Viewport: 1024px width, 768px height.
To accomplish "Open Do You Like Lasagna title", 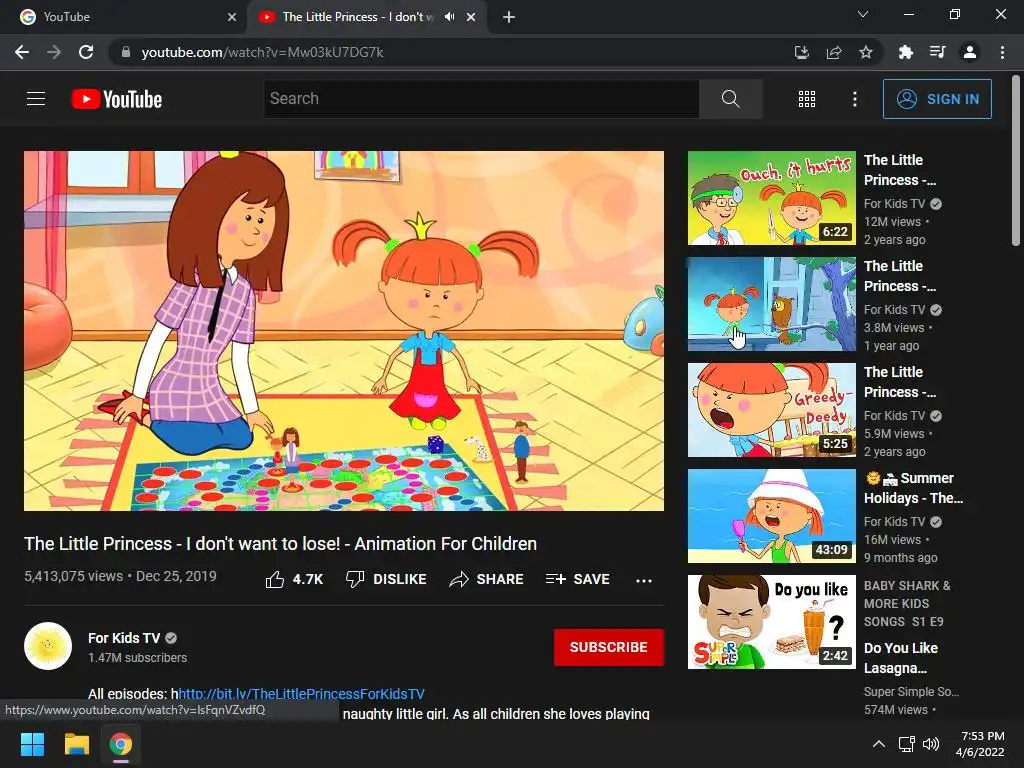I will tap(901, 658).
